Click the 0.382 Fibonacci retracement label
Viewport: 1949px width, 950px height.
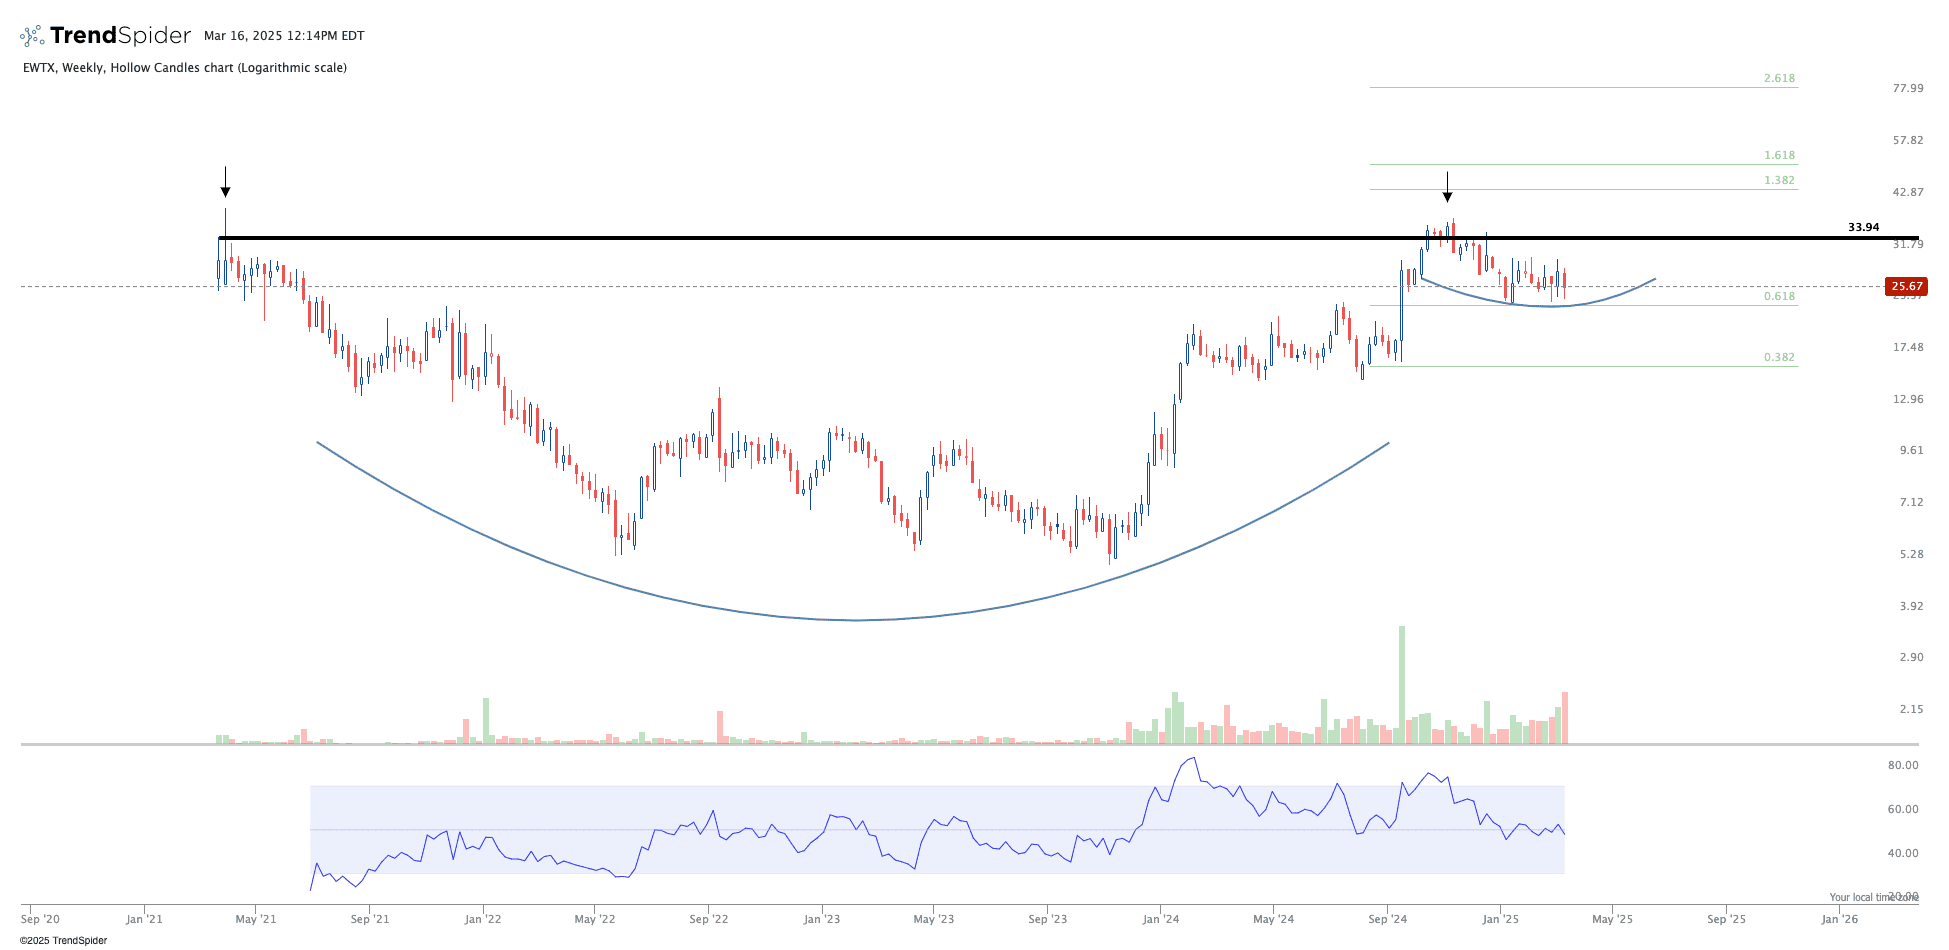tap(1779, 358)
